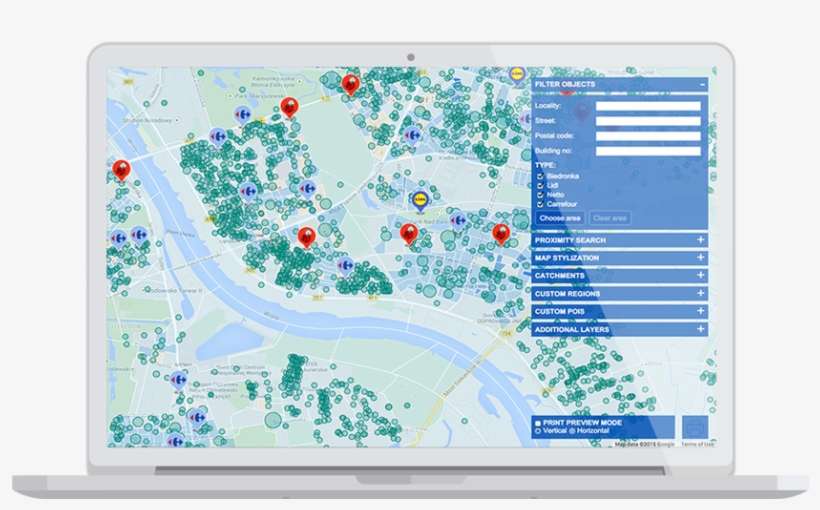Focus the Locality input field
820x510 pixels.
(x=648, y=106)
